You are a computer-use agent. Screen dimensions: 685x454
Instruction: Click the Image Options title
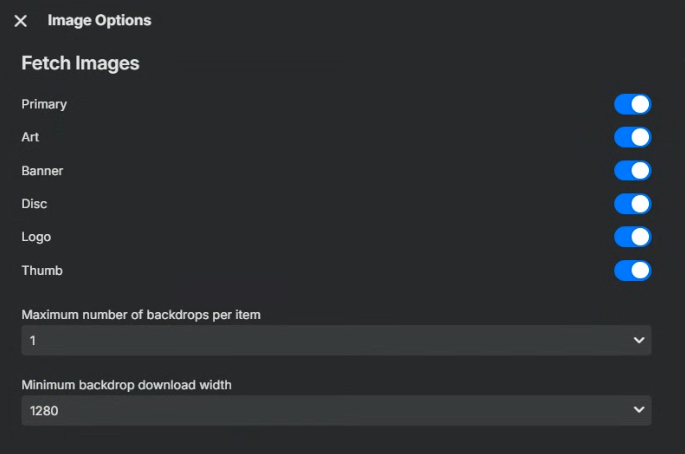[x=99, y=20]
